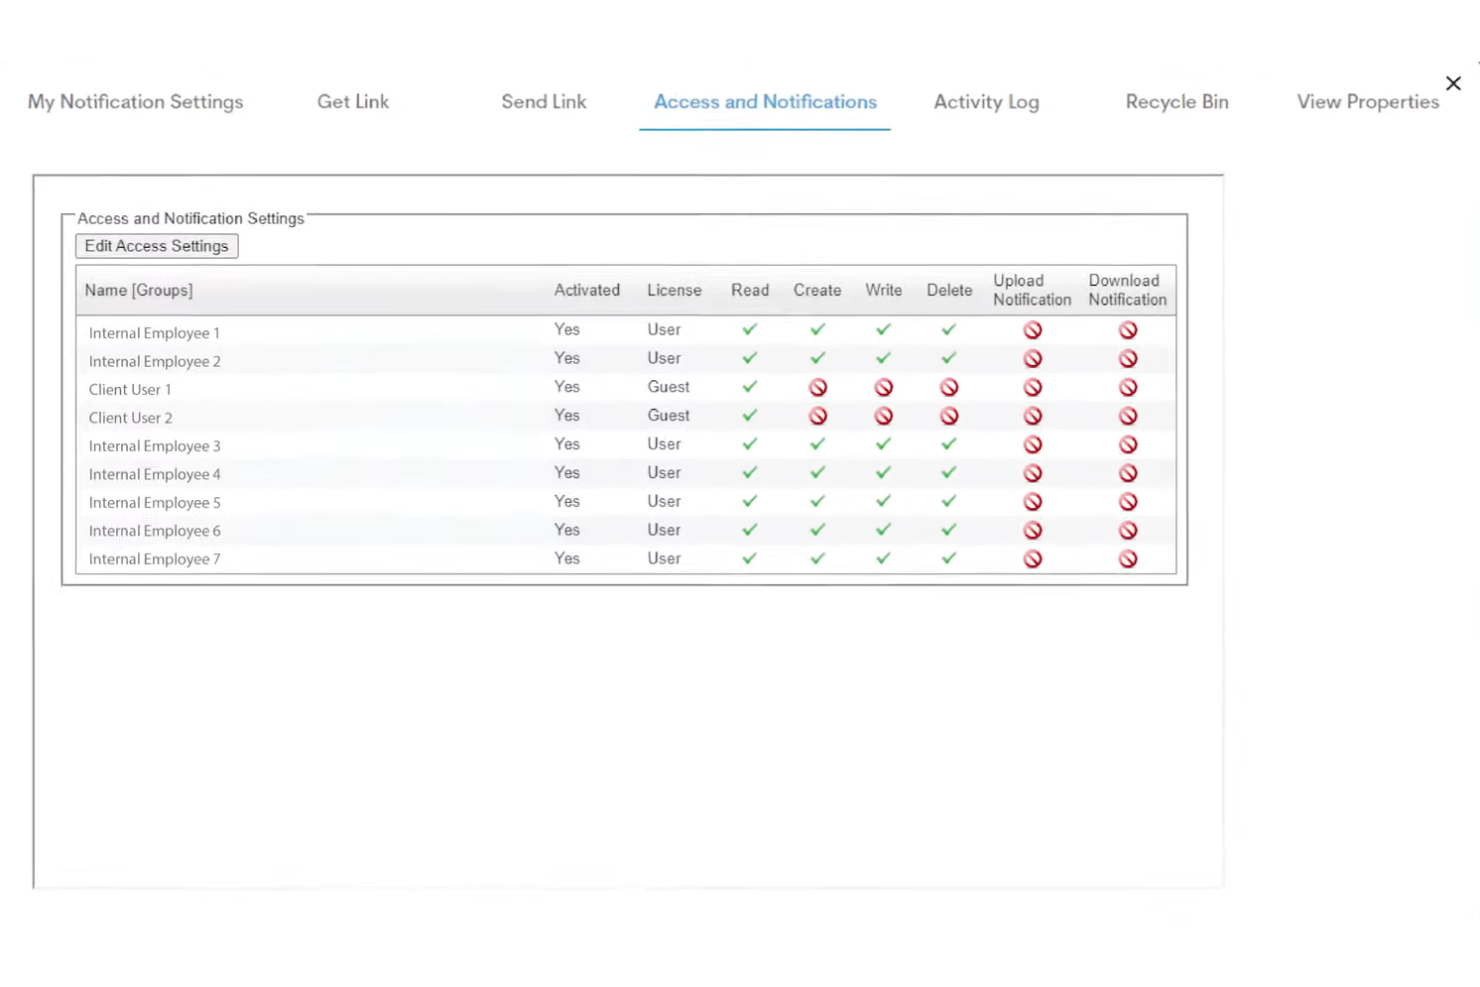Switch to the Activity Log tab
This screenshot has height=987, width=1480.
986,101
